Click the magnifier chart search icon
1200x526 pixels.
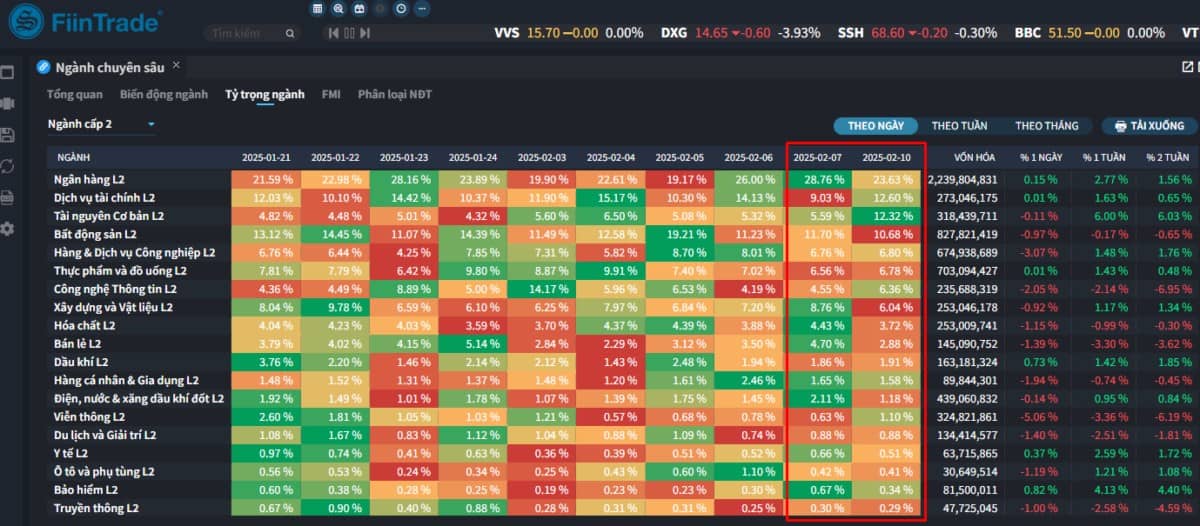pos(338,8)
